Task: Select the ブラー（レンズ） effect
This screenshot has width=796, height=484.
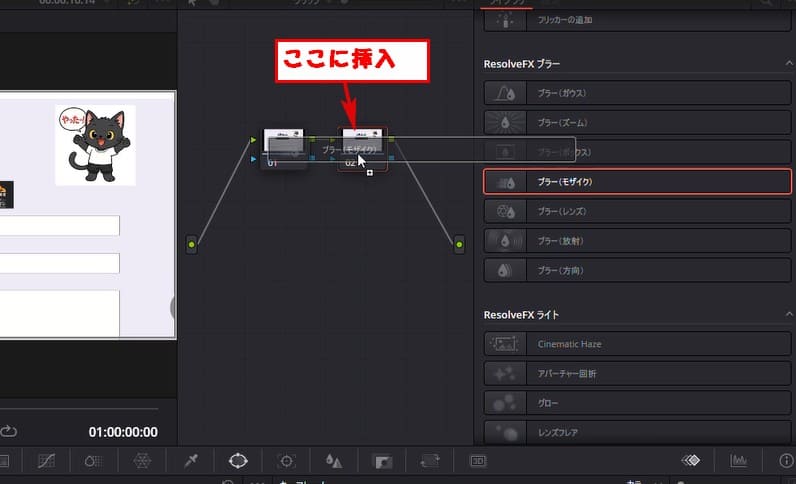Action: tap(637, 211)
